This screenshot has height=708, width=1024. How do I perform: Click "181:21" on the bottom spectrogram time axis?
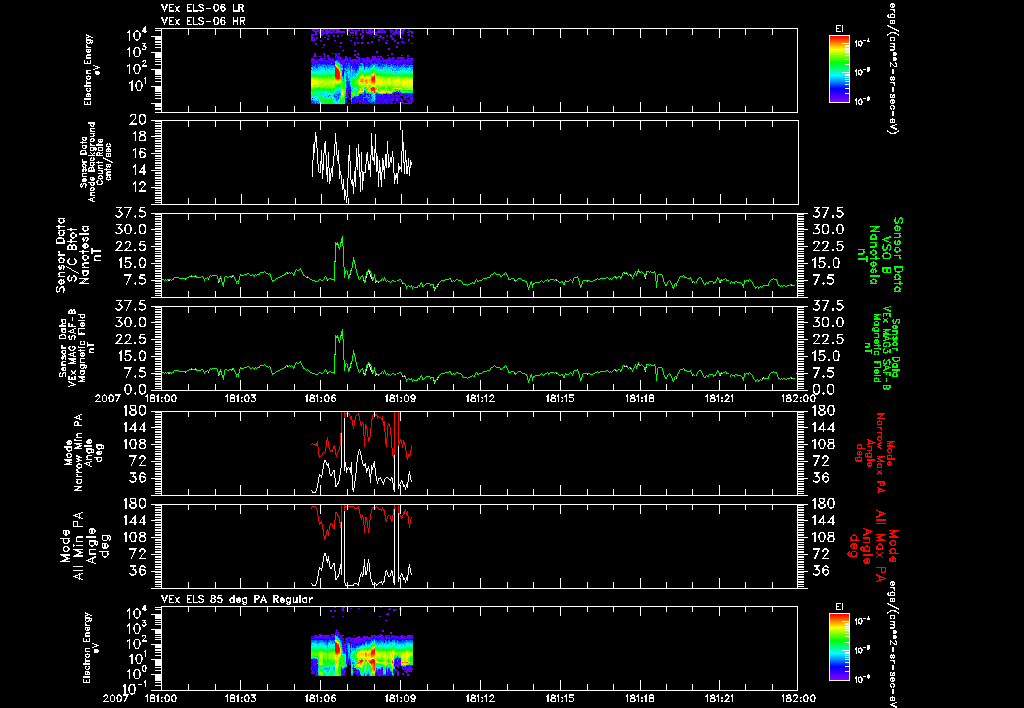719,698
